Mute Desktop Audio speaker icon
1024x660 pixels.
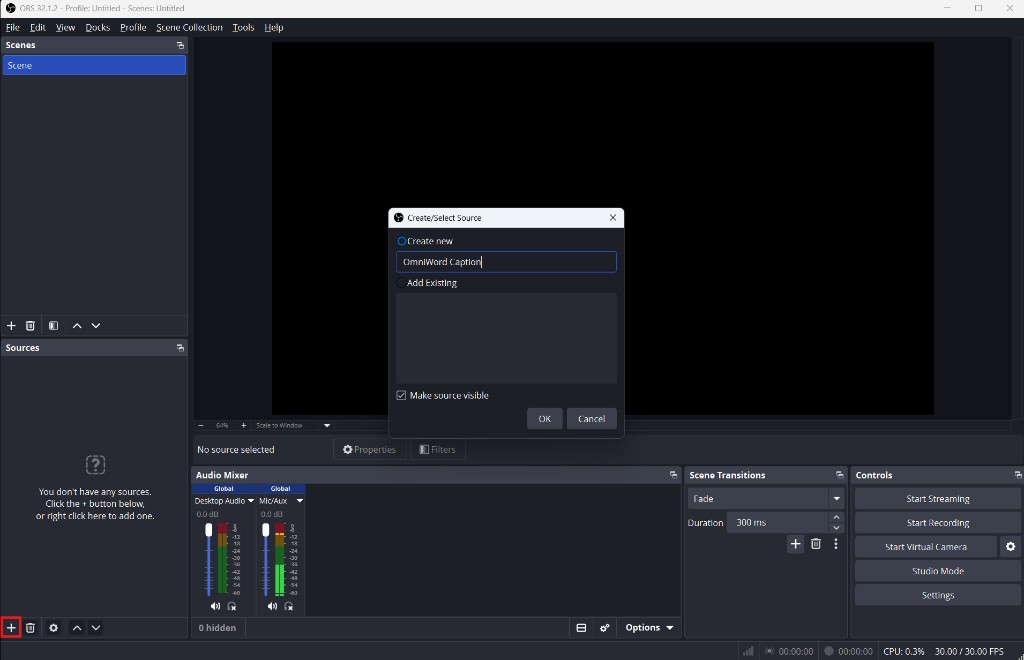pyautogui.click(x=215, y=606)
